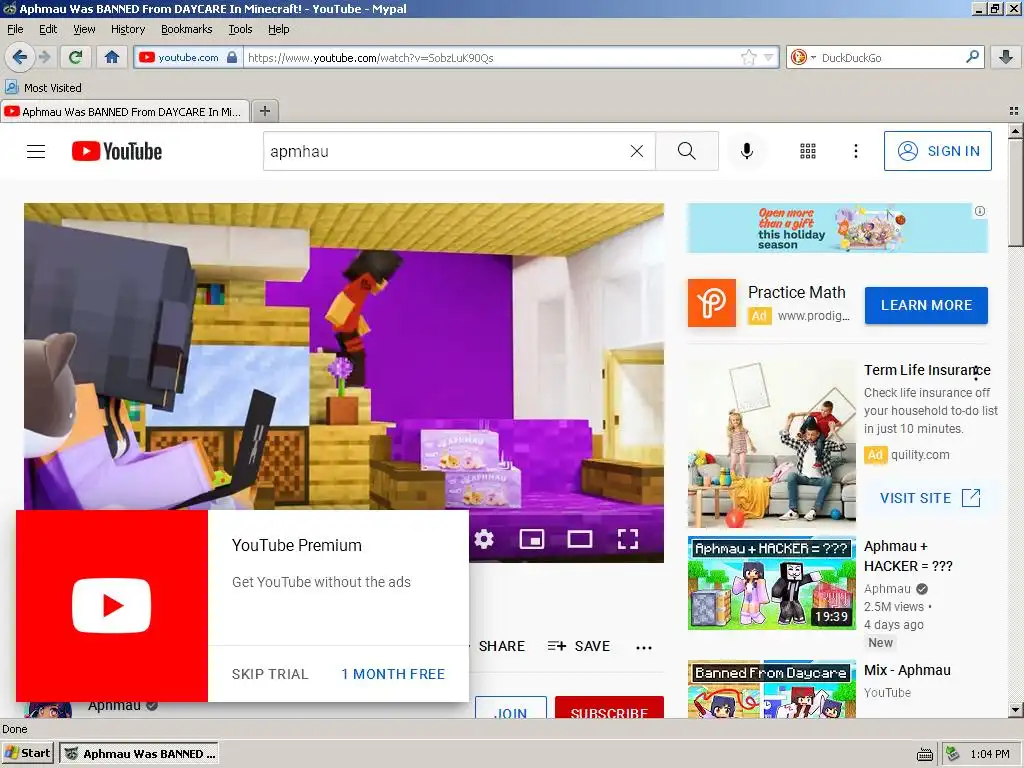Select the Aphmau Was BANNED tab

tap(125, 112)
